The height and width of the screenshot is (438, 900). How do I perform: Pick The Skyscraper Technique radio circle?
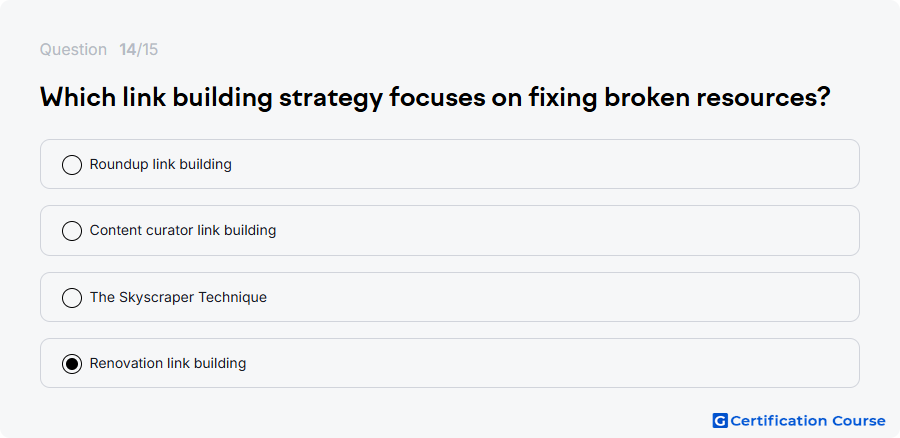(x=72, y=298)
